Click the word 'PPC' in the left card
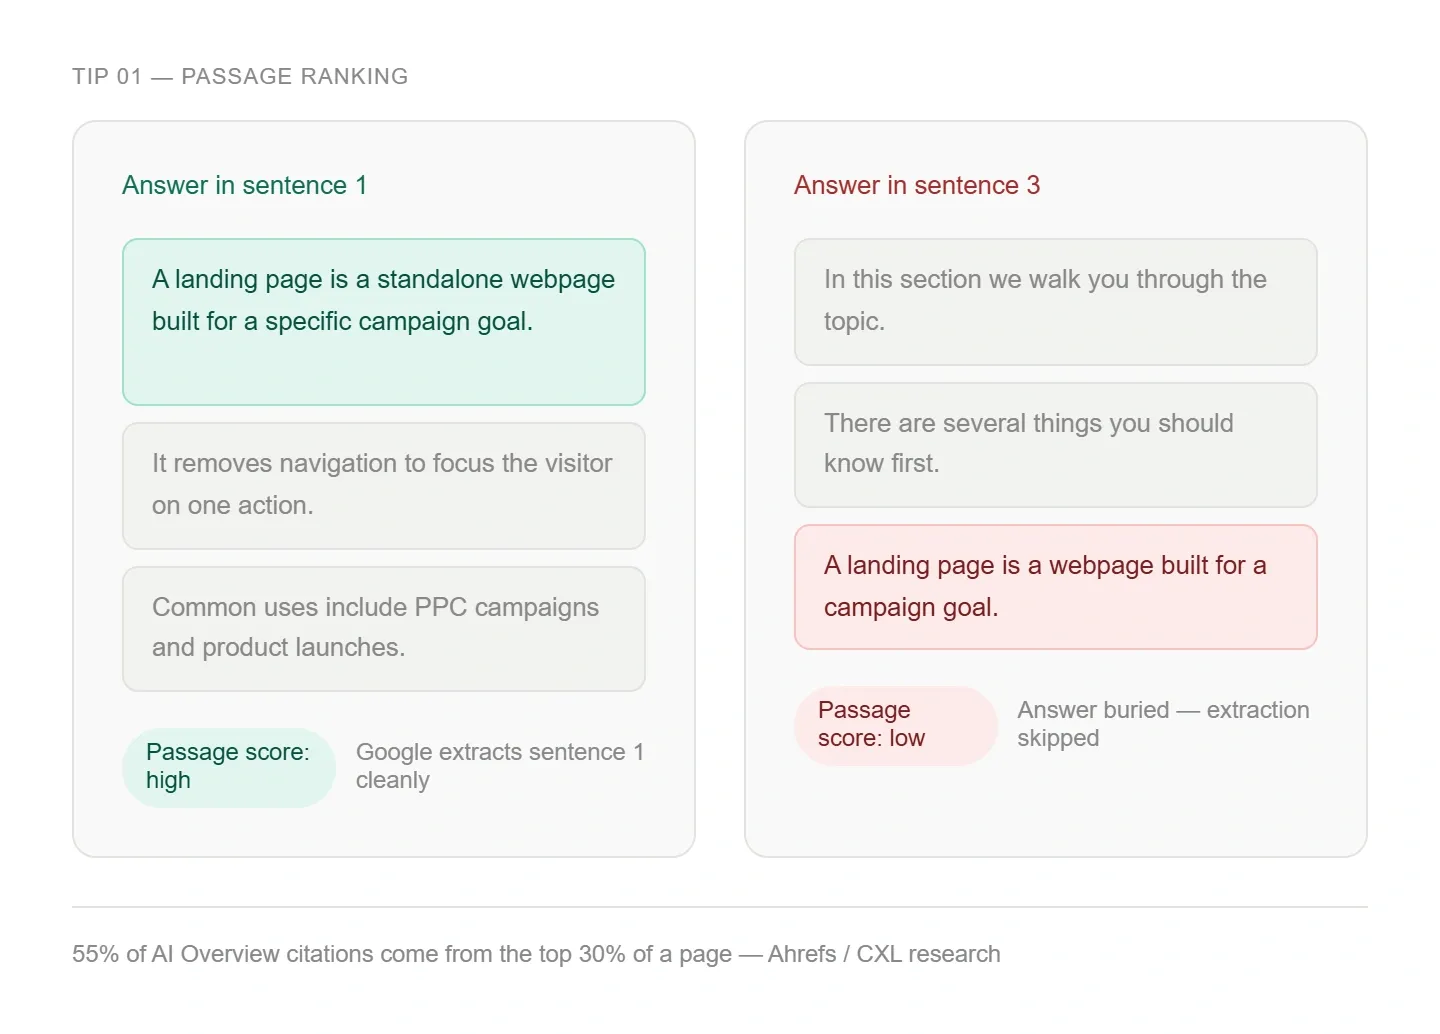 click(x=440, y=608)
